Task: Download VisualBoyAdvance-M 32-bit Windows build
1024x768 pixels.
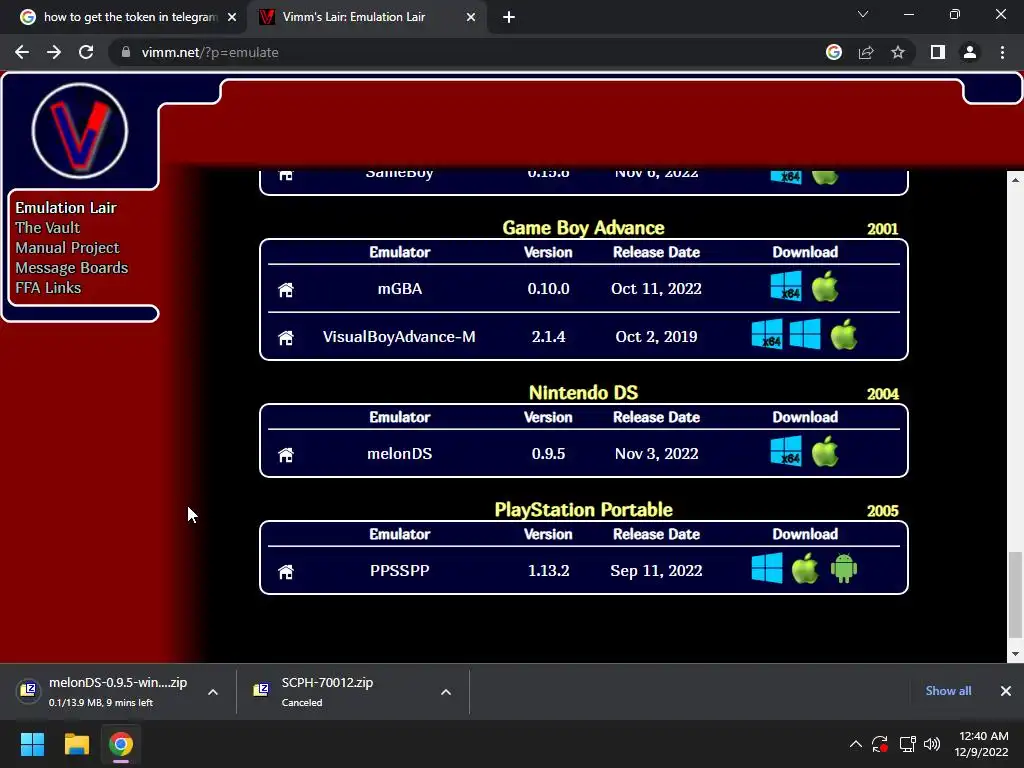Action: (x=805, y=334)
